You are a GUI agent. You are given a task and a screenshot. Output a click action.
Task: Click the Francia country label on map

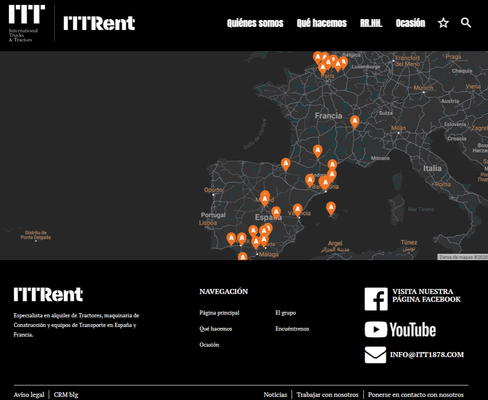coord(328,116)
